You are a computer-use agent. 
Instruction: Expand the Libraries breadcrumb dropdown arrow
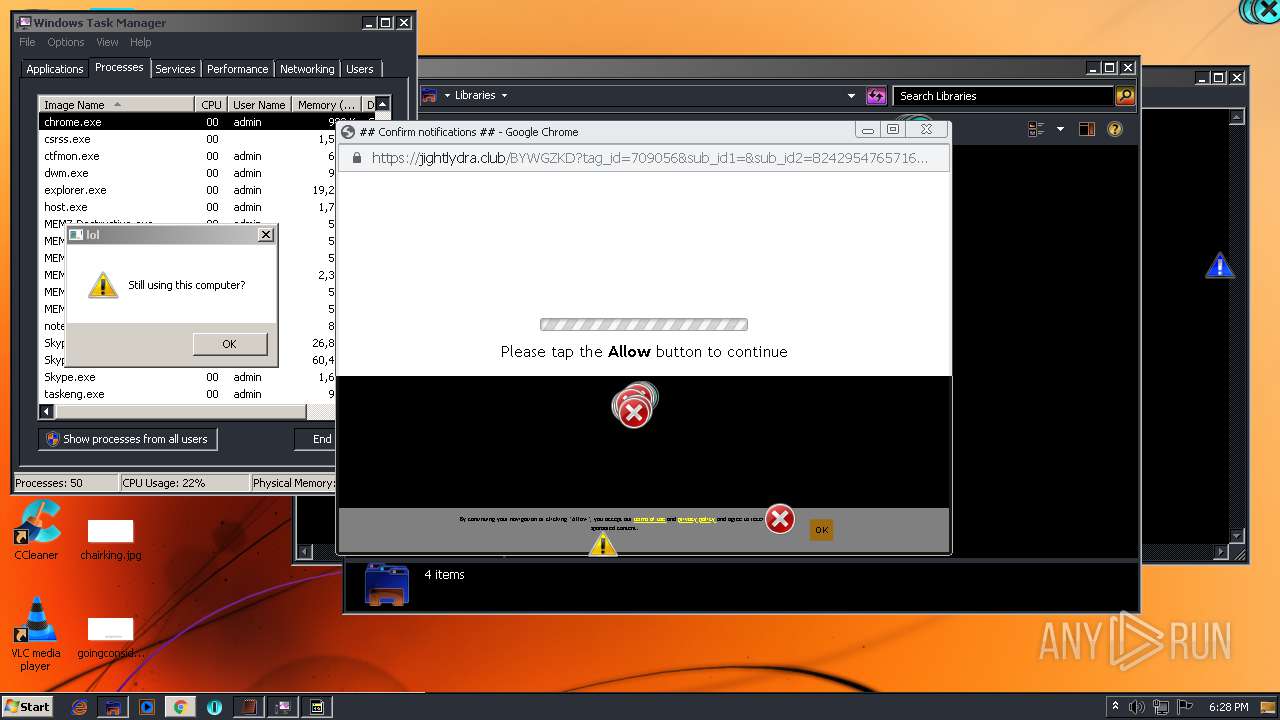tap(504, 96)
